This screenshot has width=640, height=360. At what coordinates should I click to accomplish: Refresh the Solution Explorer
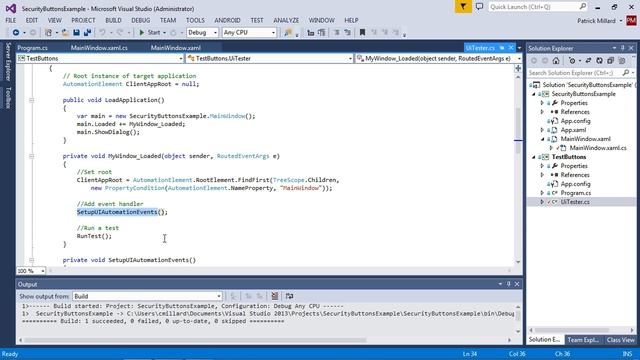pyautogui.click(x=599, y=61)
